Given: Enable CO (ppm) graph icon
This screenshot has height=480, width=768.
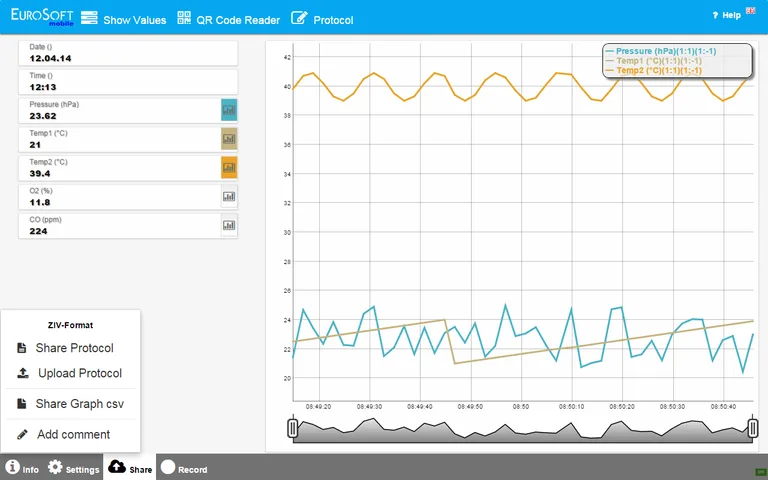Looking at the screenshot, I should point(229,226).
